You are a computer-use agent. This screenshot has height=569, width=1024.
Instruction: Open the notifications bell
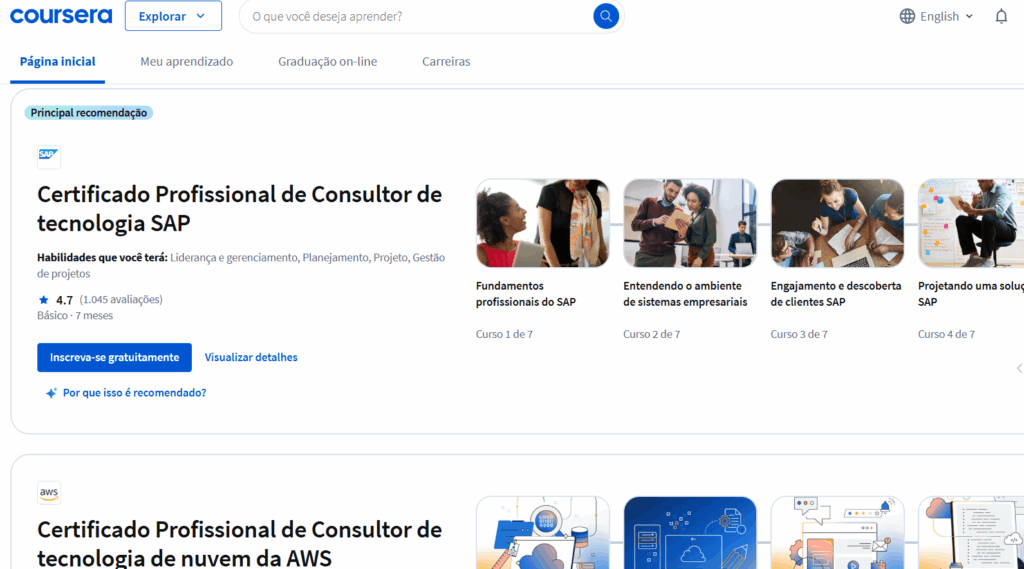pos(1001,16)
